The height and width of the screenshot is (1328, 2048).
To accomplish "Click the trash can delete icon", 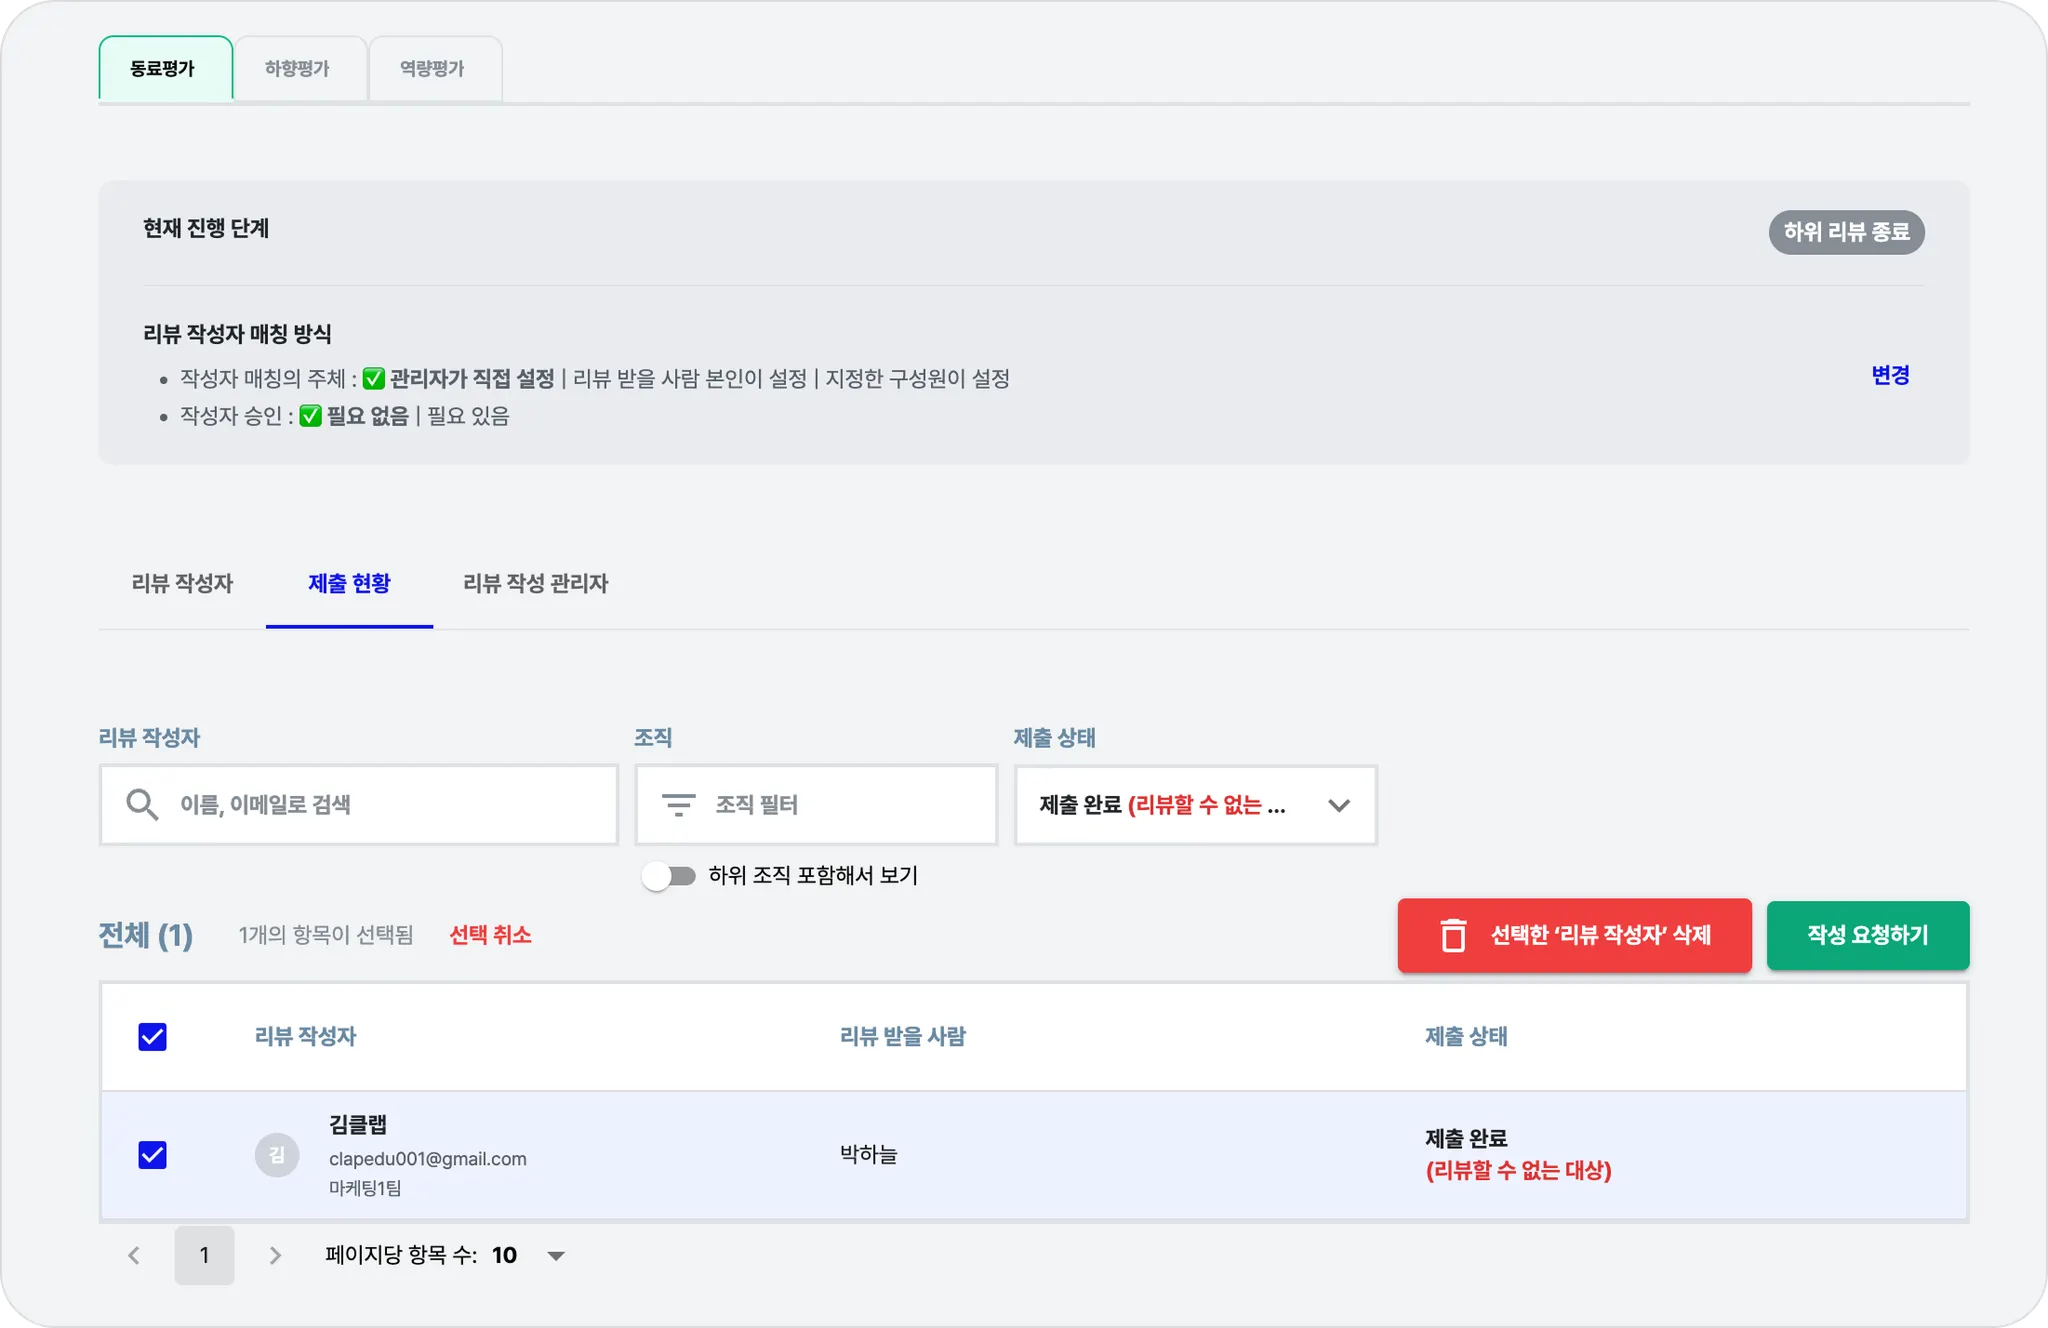I will point(1452,935).
